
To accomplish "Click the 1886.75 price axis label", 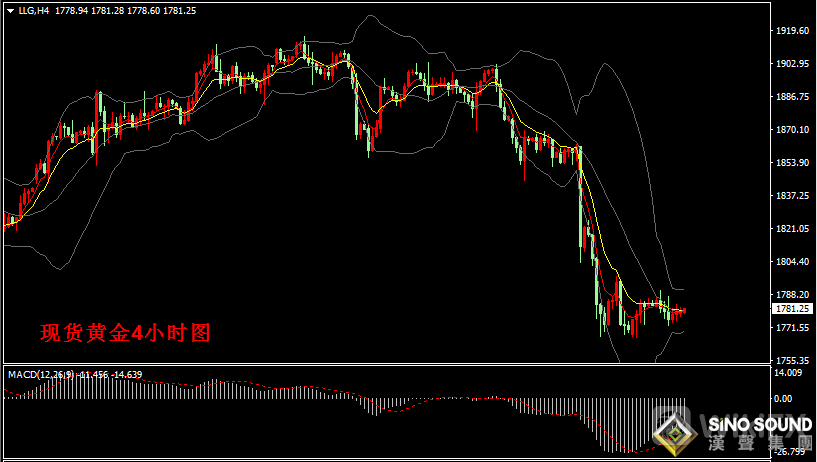I will (792, 97).
